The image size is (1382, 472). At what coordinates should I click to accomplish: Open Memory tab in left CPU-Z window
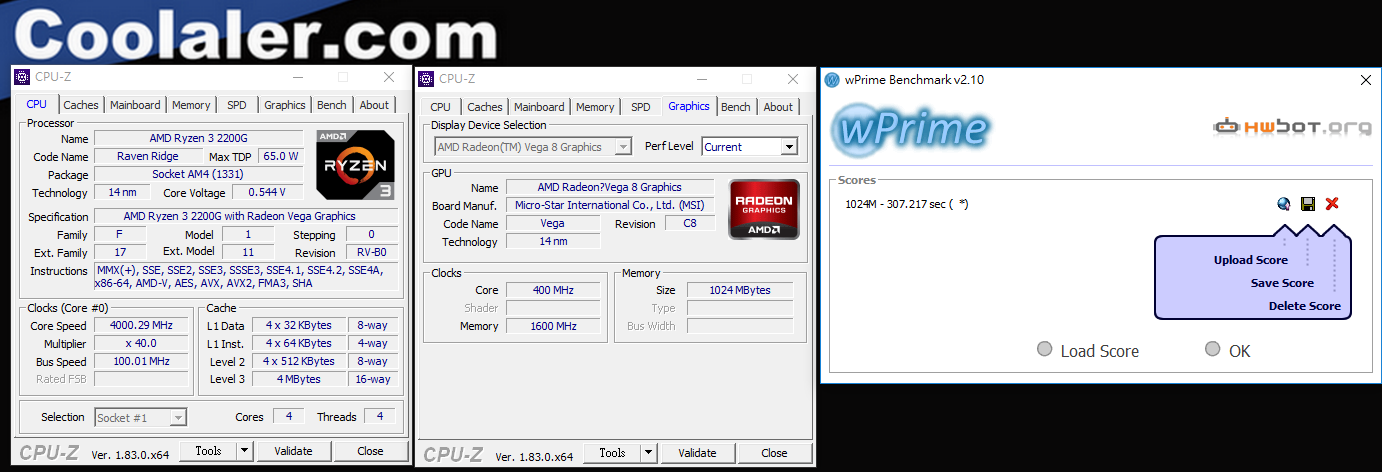(x=191, y=105)
